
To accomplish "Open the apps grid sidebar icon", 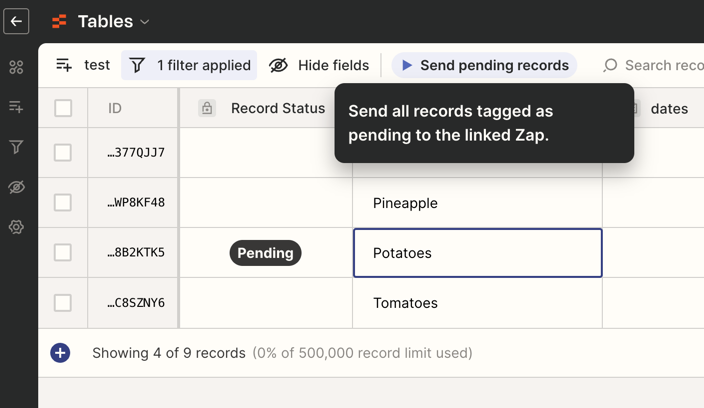I will pyautogui.click(x=16, y=67).
